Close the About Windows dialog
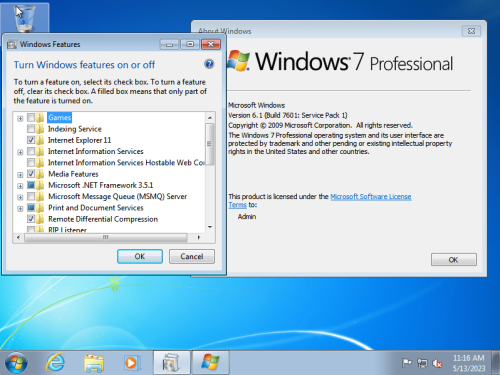The width and height of the screenshot is (500, 375). (x=471, y=31)
